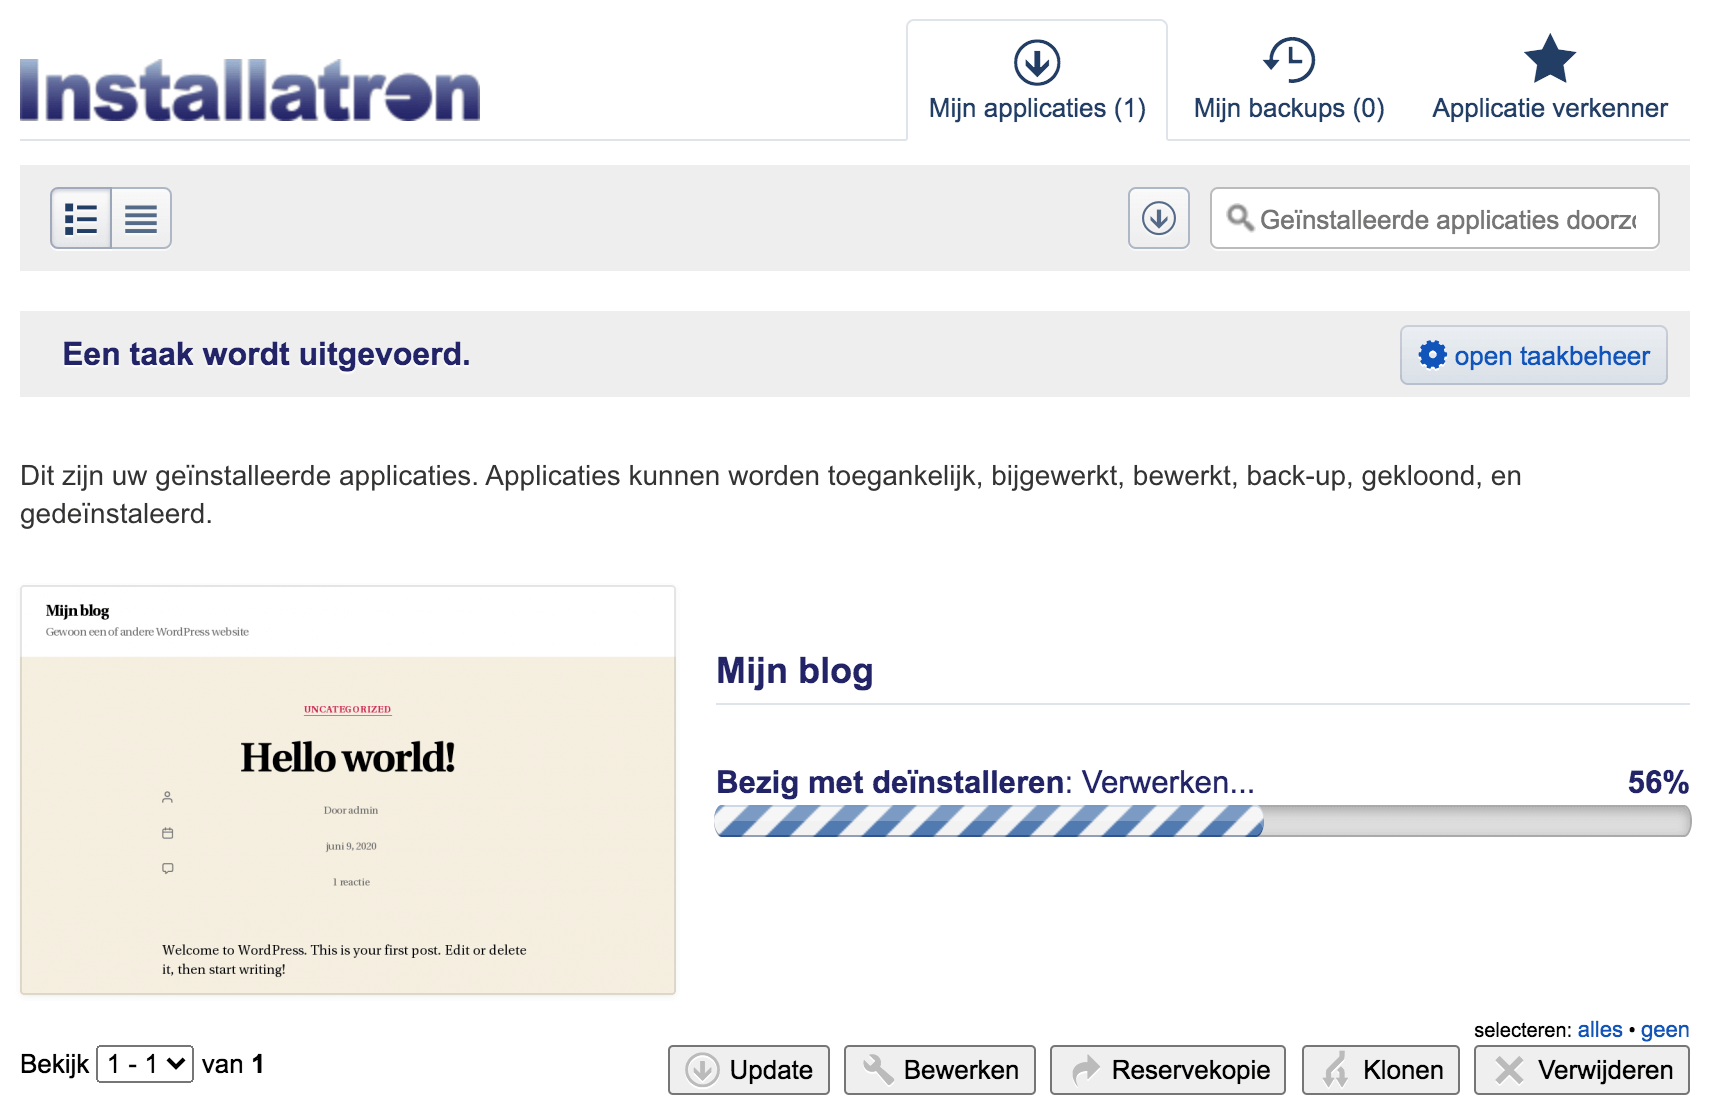
Task: Switch to the Mijn backups (0) tab
Action: pos(1289,81)
